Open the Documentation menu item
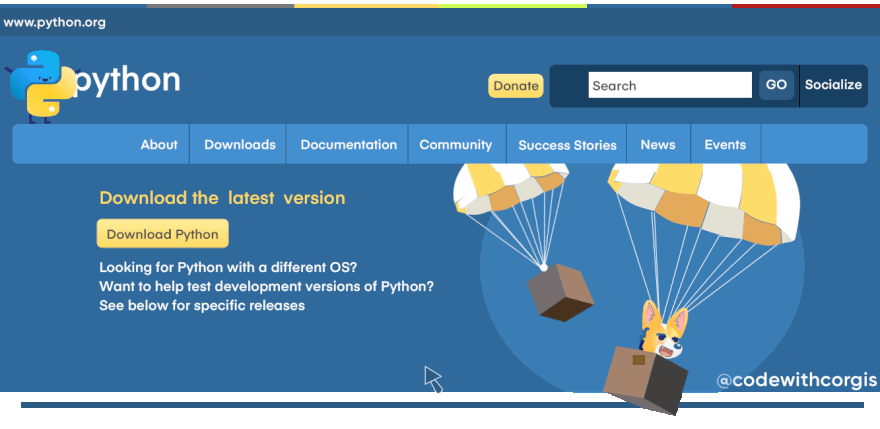 tap(349, 145)
